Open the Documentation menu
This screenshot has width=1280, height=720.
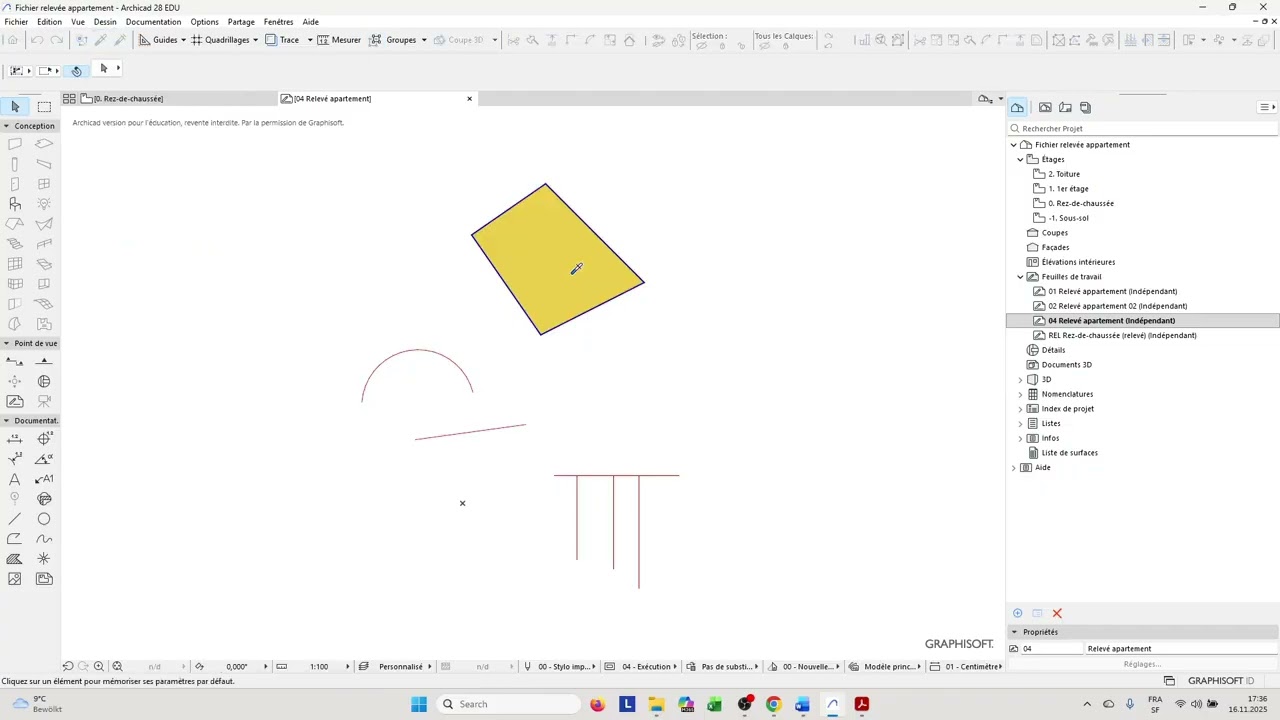tap(154, 22)
